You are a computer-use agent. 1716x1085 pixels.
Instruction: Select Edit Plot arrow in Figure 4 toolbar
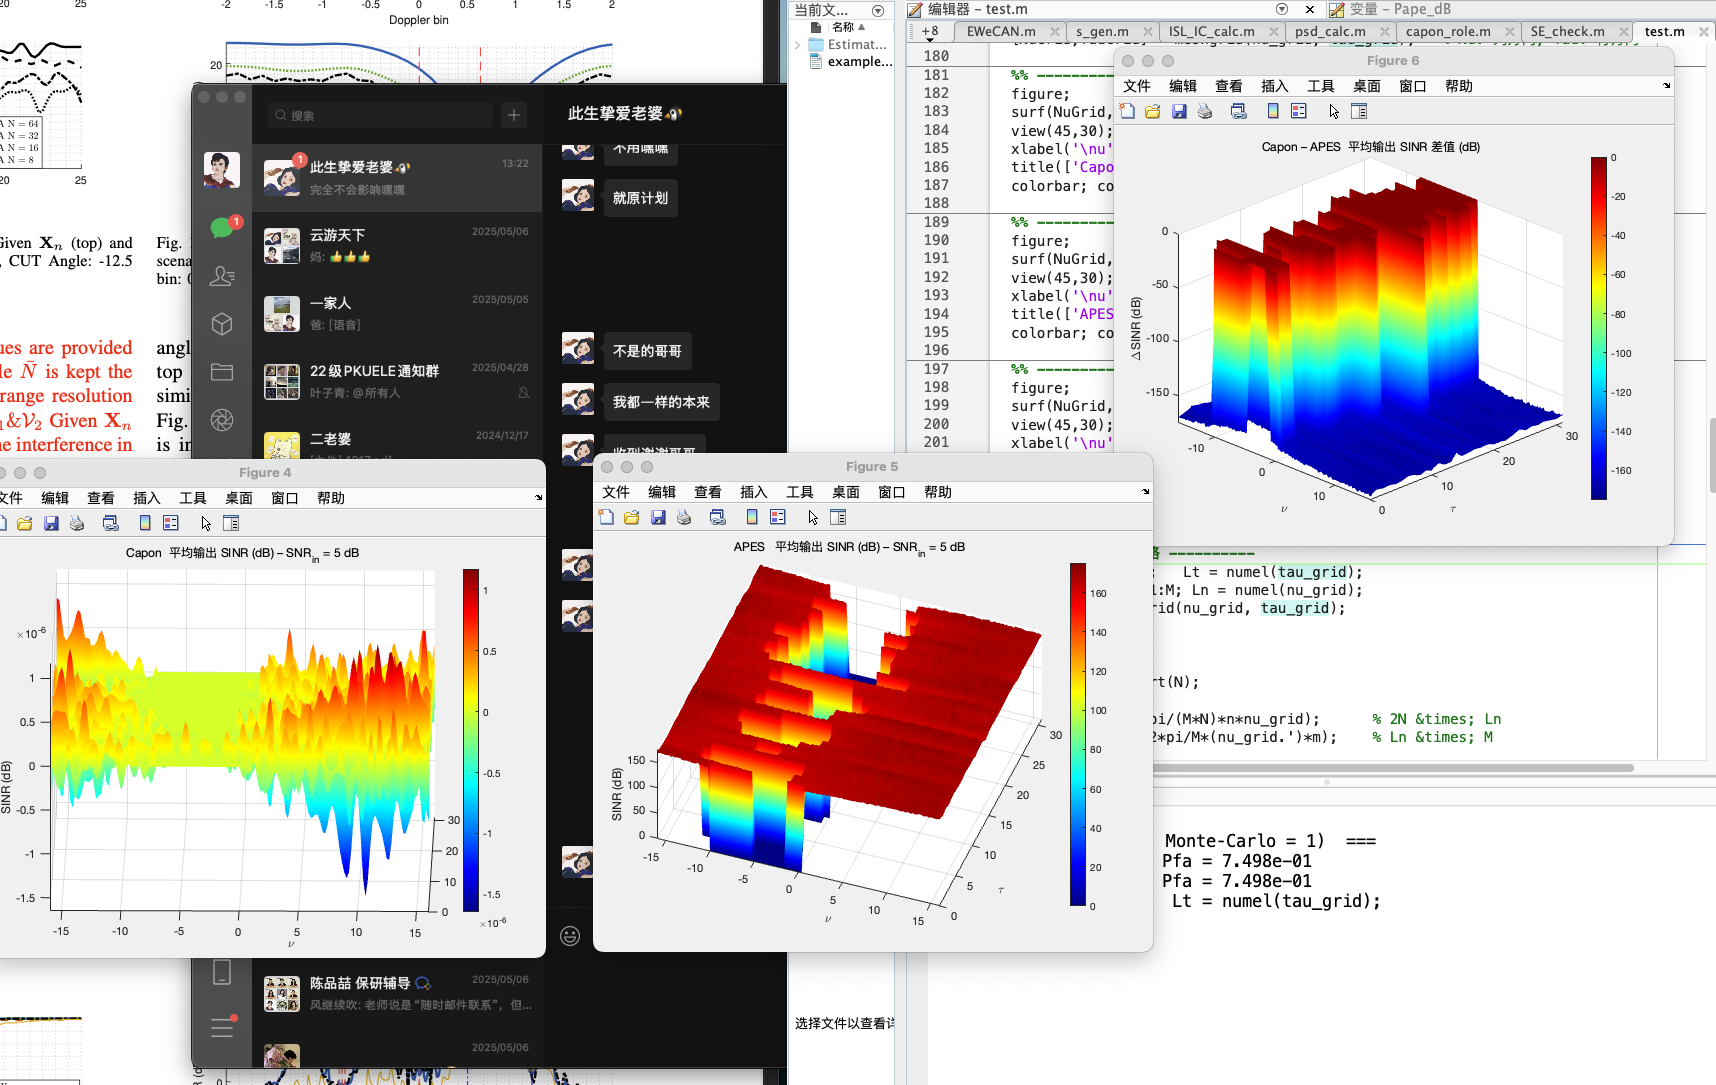(206, 523)
